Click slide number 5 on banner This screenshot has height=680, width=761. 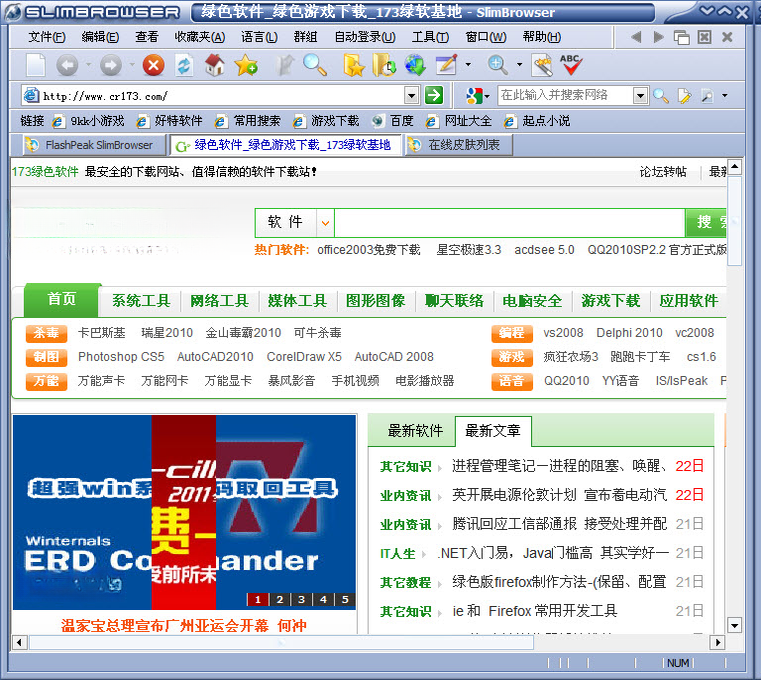pos(345,599)
